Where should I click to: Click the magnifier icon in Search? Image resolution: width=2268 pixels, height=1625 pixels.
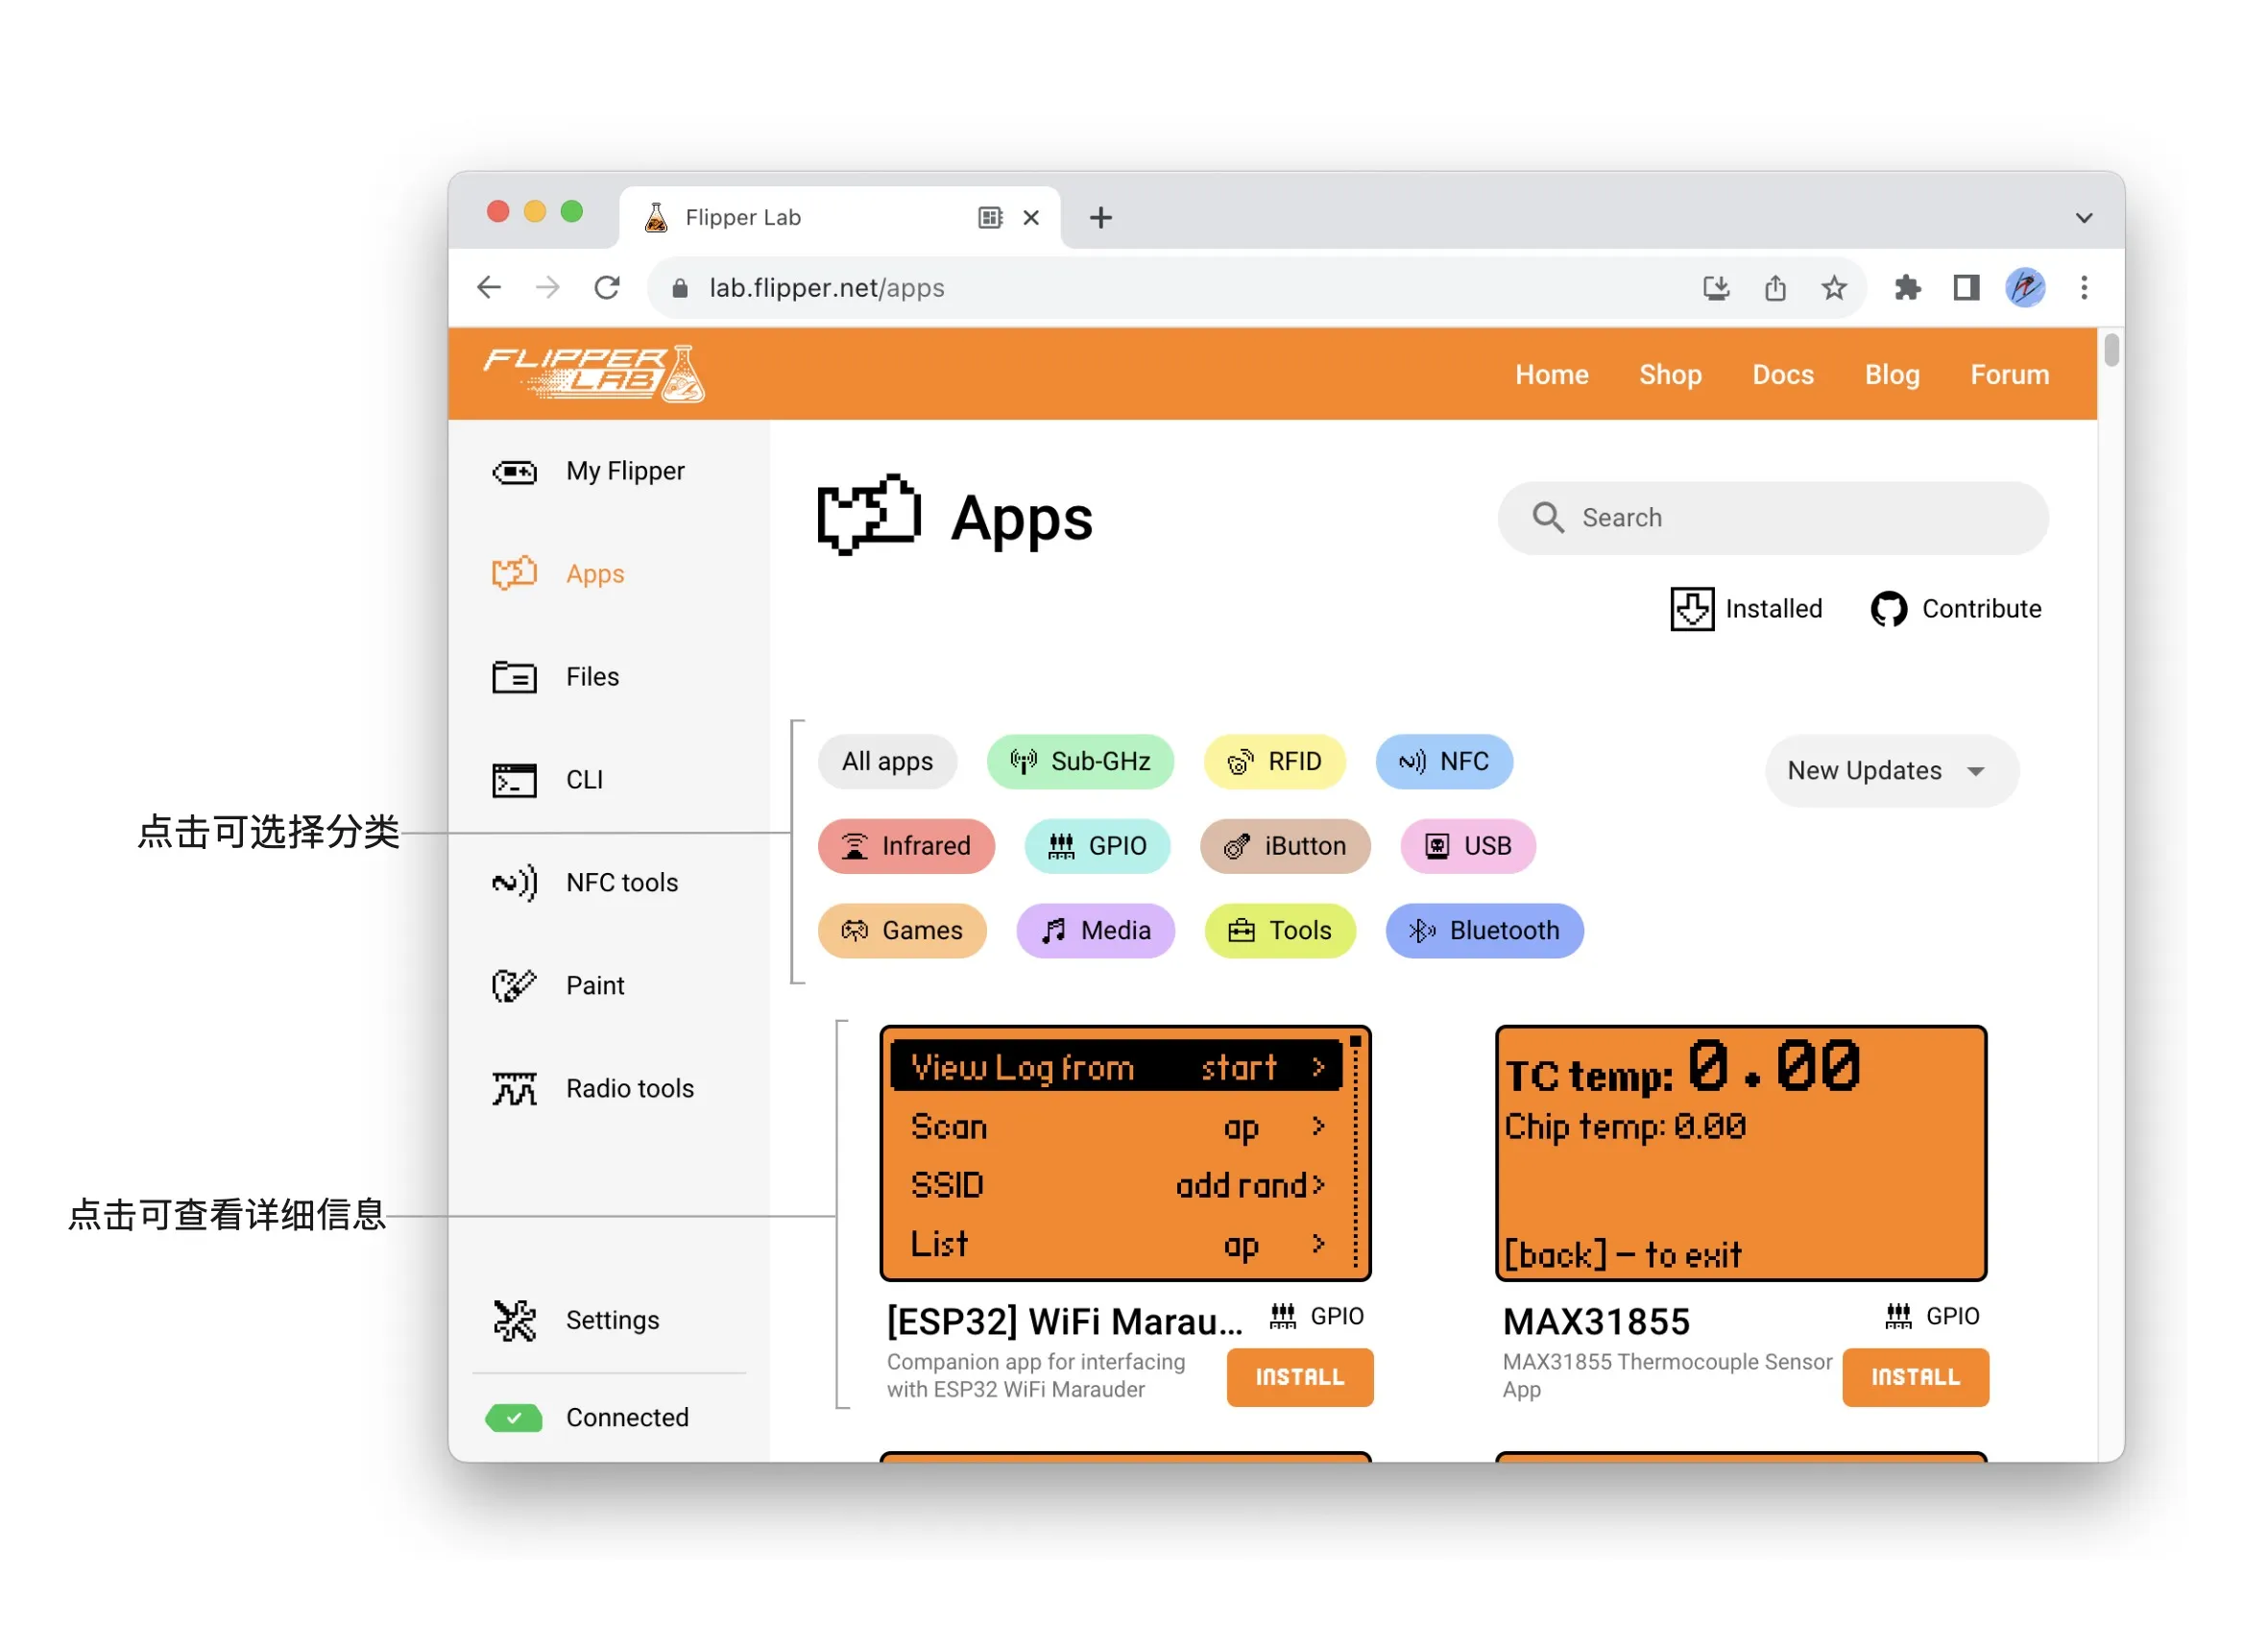coord(1548,518)
